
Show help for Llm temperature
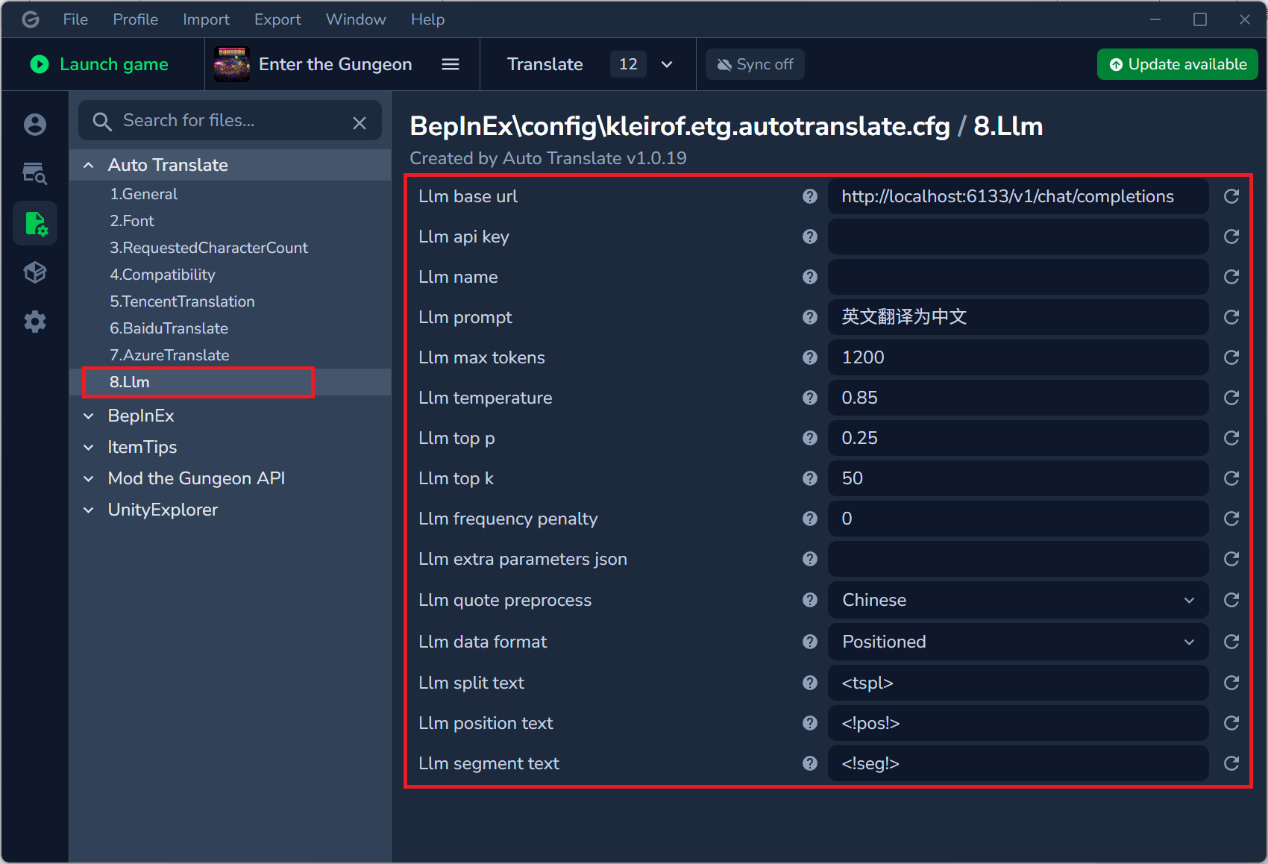810,398
